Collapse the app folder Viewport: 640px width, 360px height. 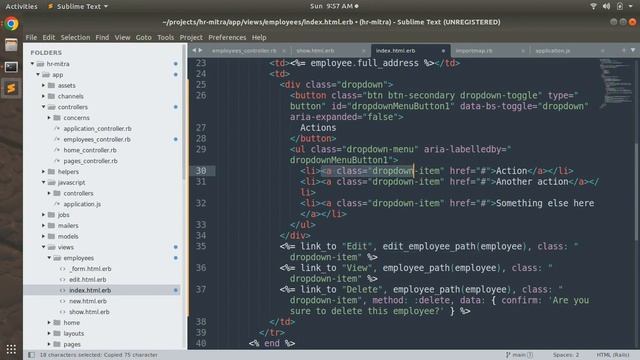pos(38,75)
